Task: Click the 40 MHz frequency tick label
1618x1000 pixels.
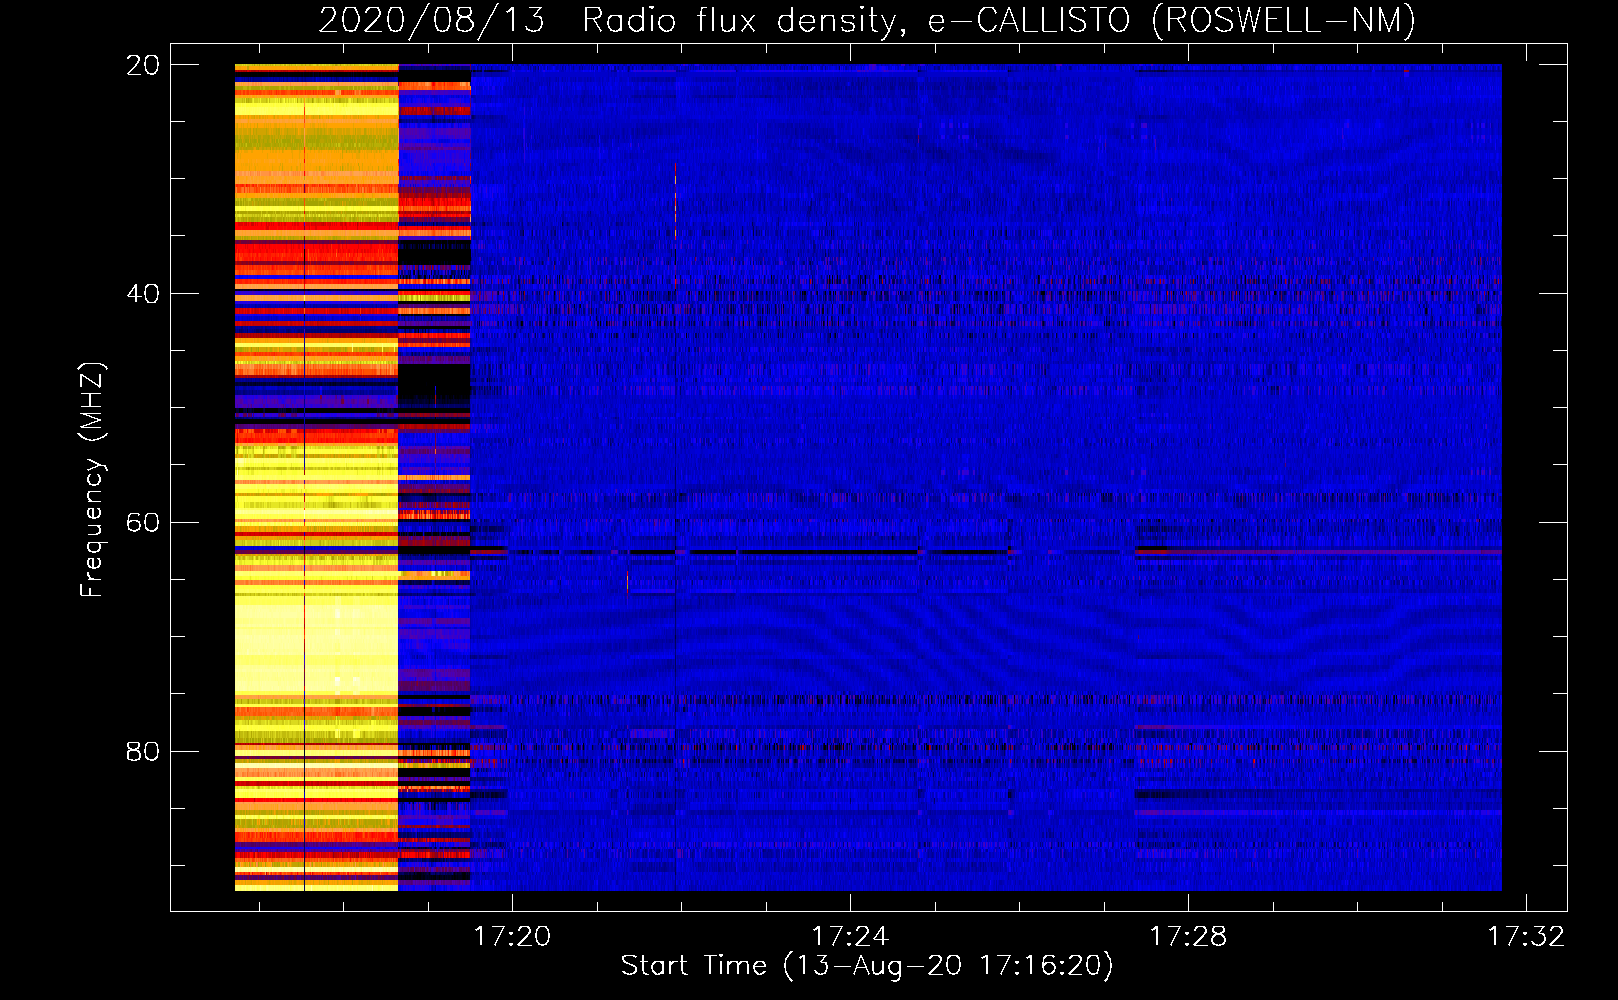Action: click(x=143, y=294)
